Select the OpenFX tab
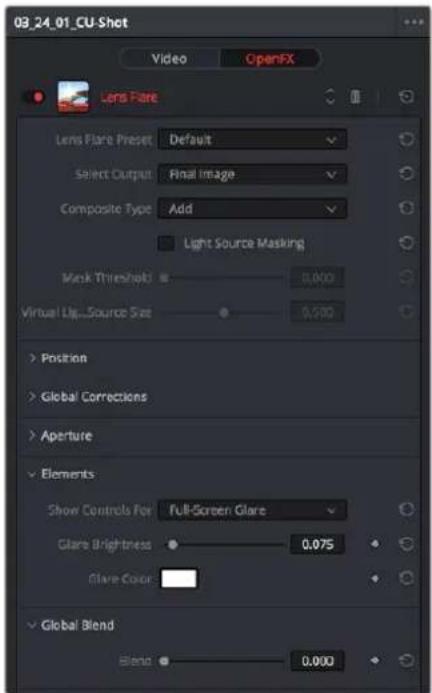Screen dimensions: 432x693 pyautogui.click(x=270, y=59)
